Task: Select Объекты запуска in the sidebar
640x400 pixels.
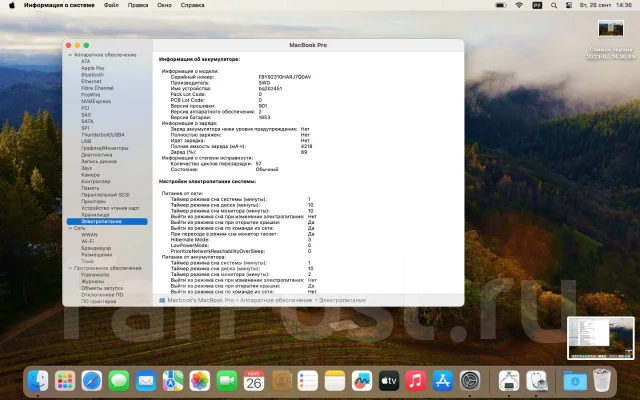Action: click(x=102, y=288)
